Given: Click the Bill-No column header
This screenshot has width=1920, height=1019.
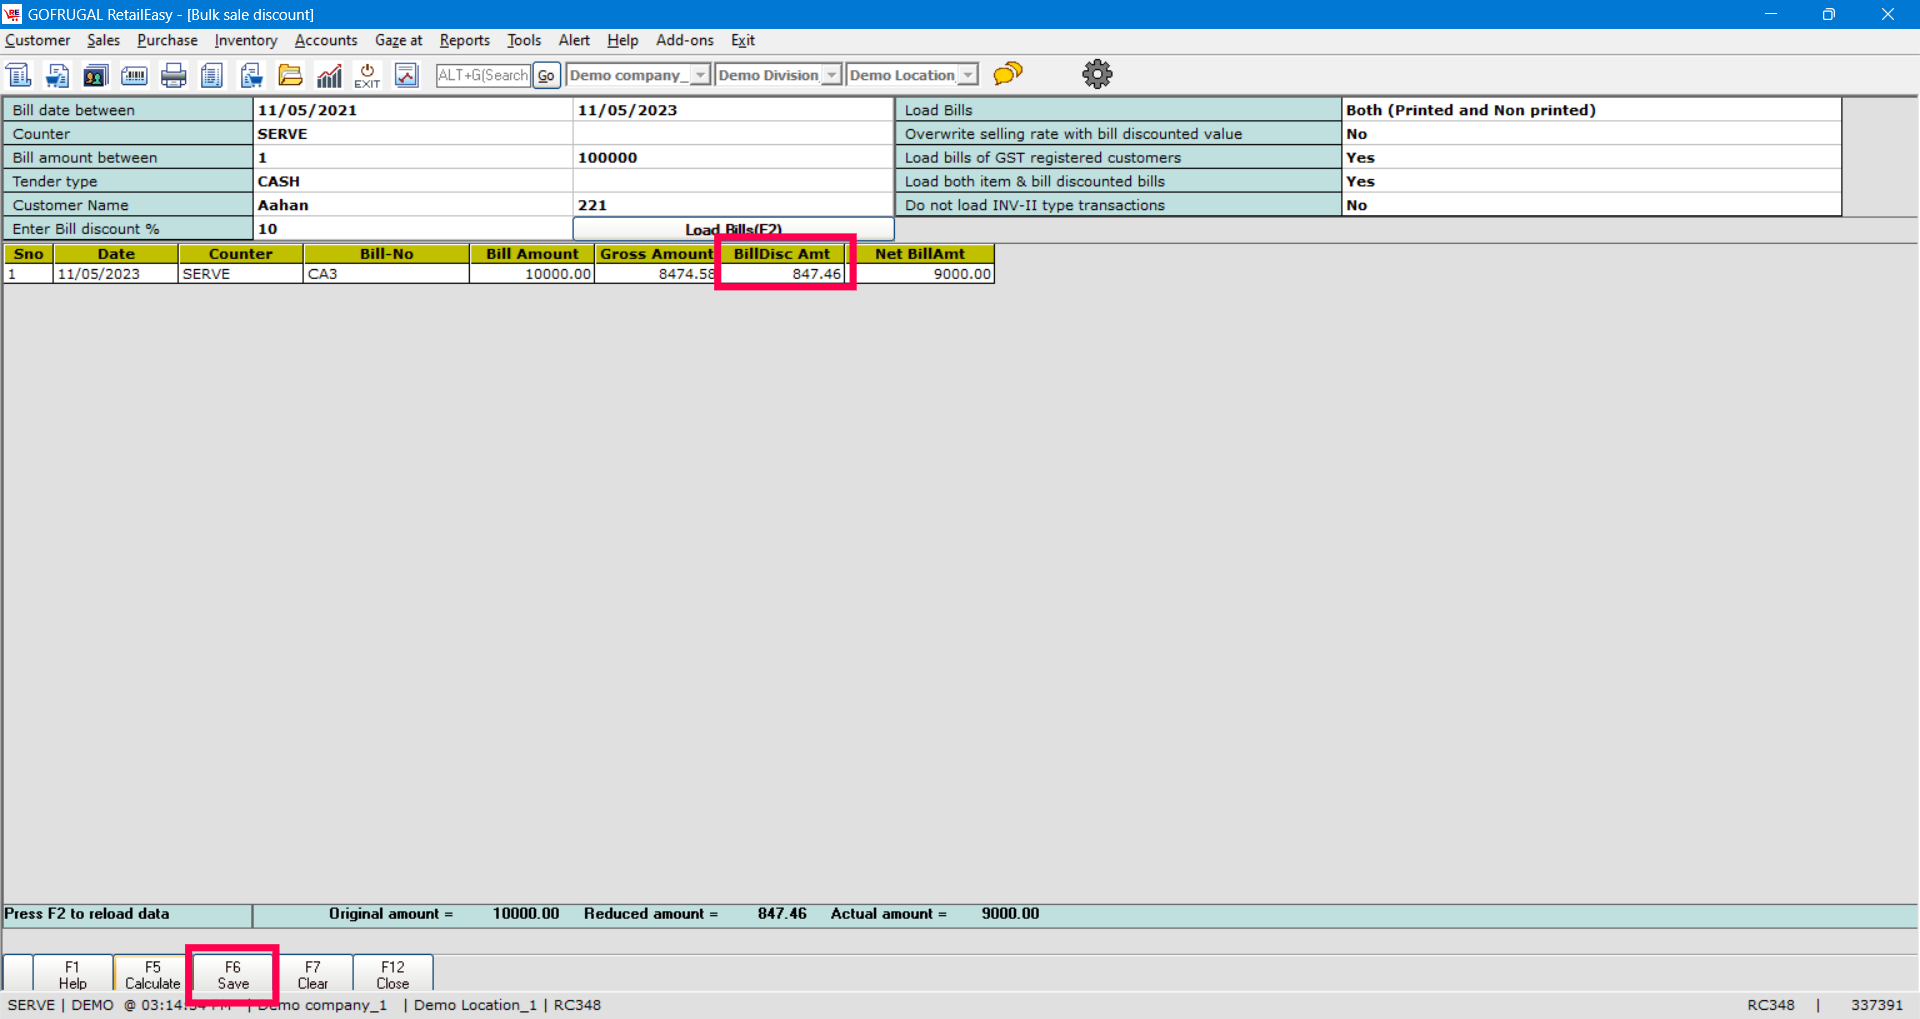Looking at the screenshot, I should coord(387,254).
